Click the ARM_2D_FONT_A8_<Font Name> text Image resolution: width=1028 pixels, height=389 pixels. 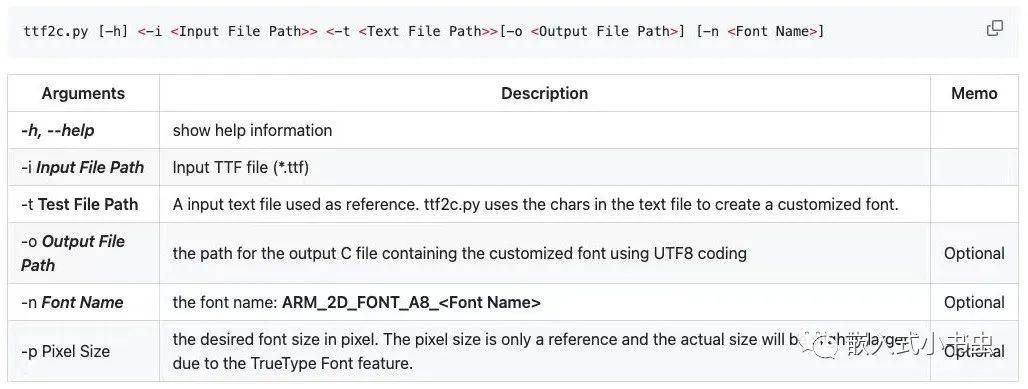pyautogui.click(x=411, y=302)
